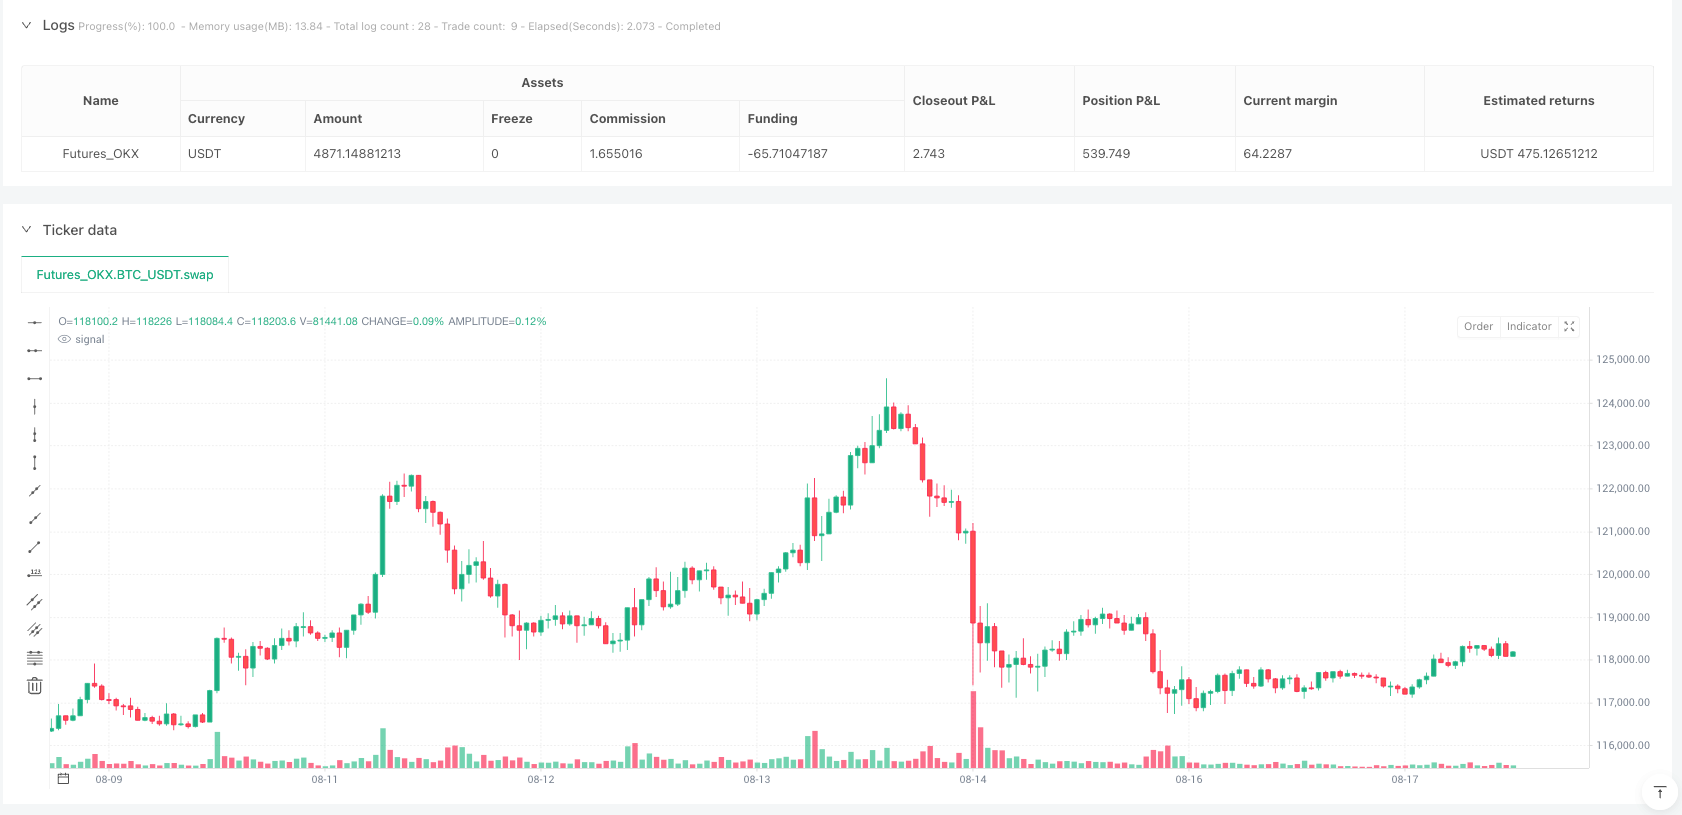This screenshot has height=815, width=1682.
Task: Select the parallel channel lines tool
Action: 35,602
